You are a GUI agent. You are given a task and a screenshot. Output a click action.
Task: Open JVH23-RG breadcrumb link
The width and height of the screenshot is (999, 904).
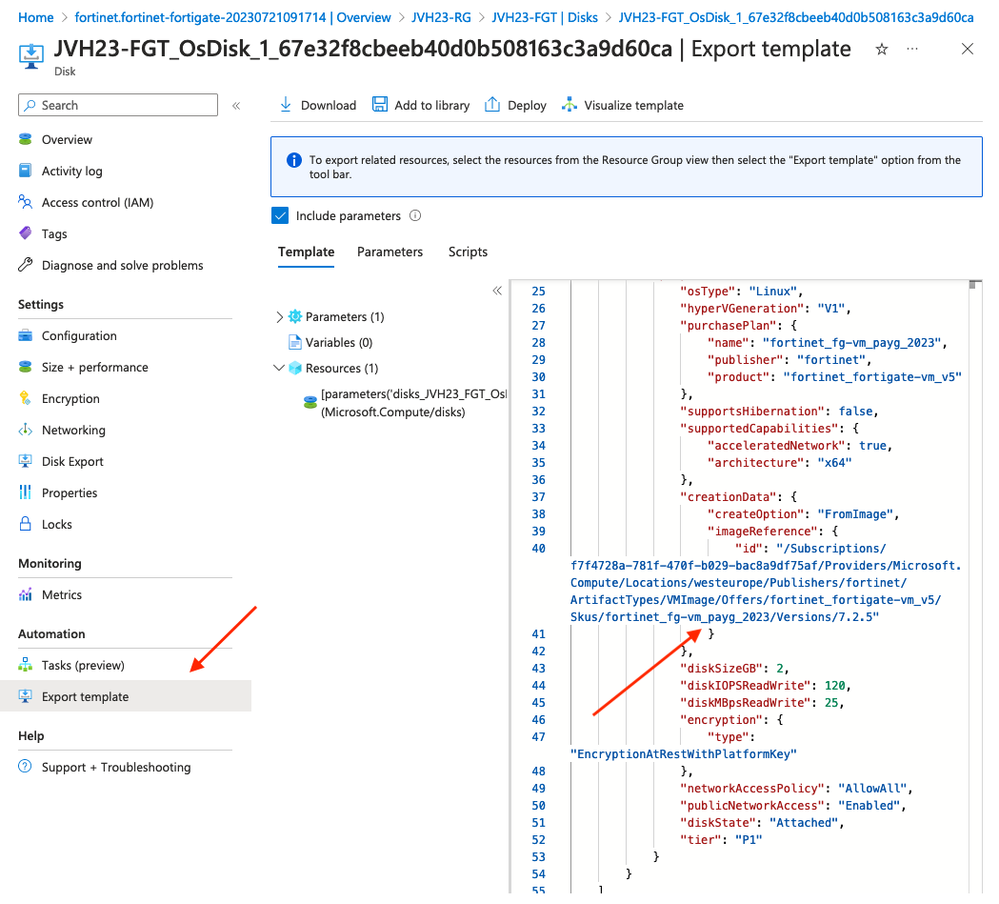pyautogui.click(x=441, y=18)
